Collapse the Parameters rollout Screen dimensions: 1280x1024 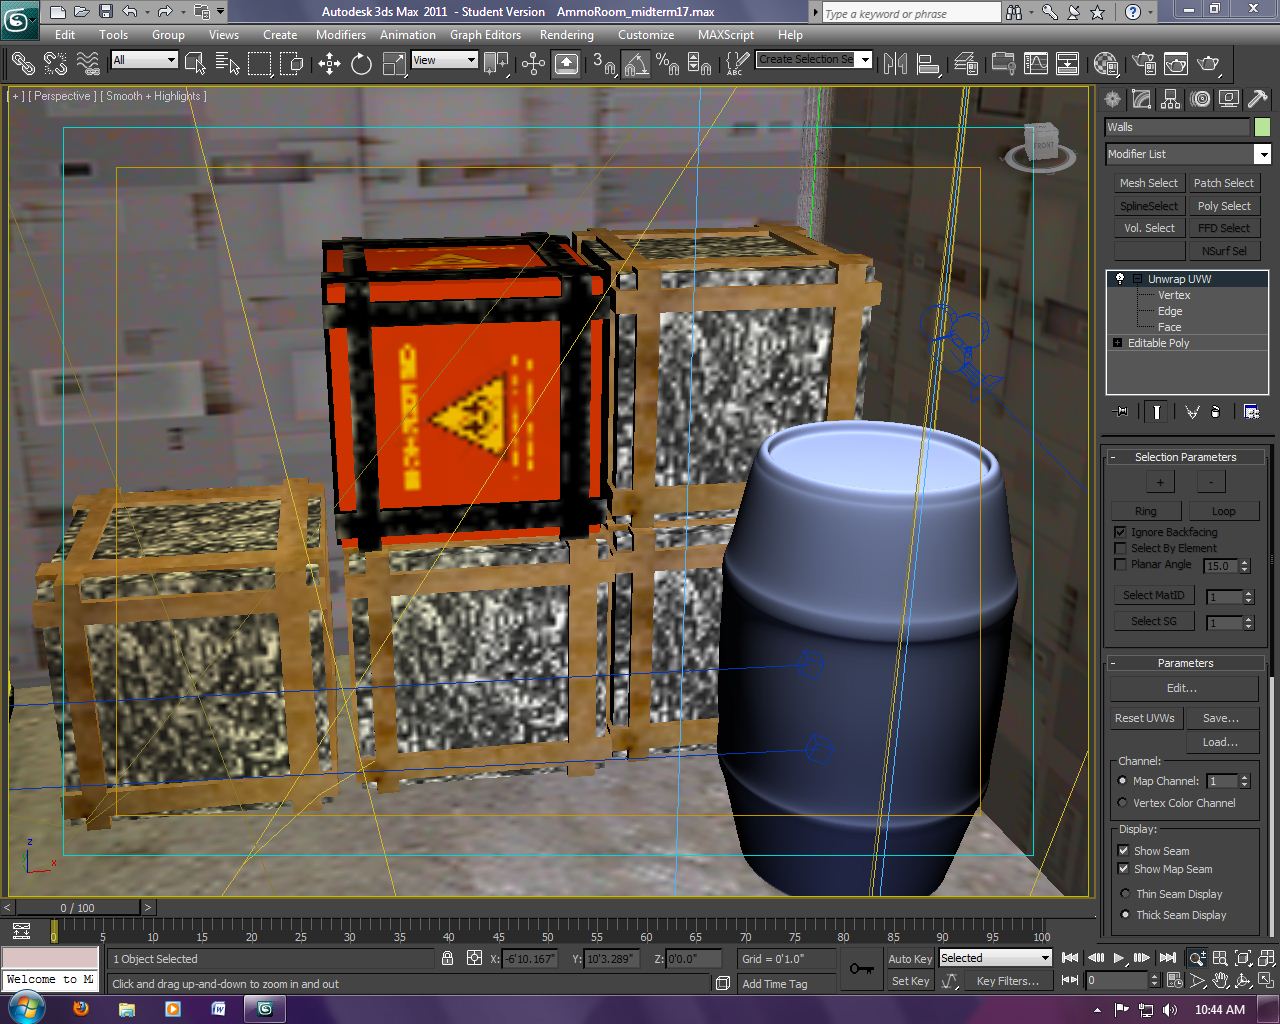(x=1186, y=663)
